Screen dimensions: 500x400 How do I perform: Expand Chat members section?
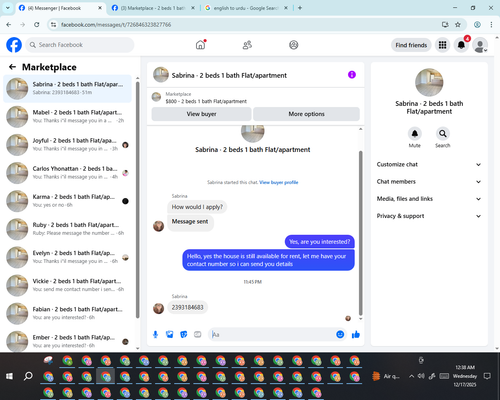[429, 182]
